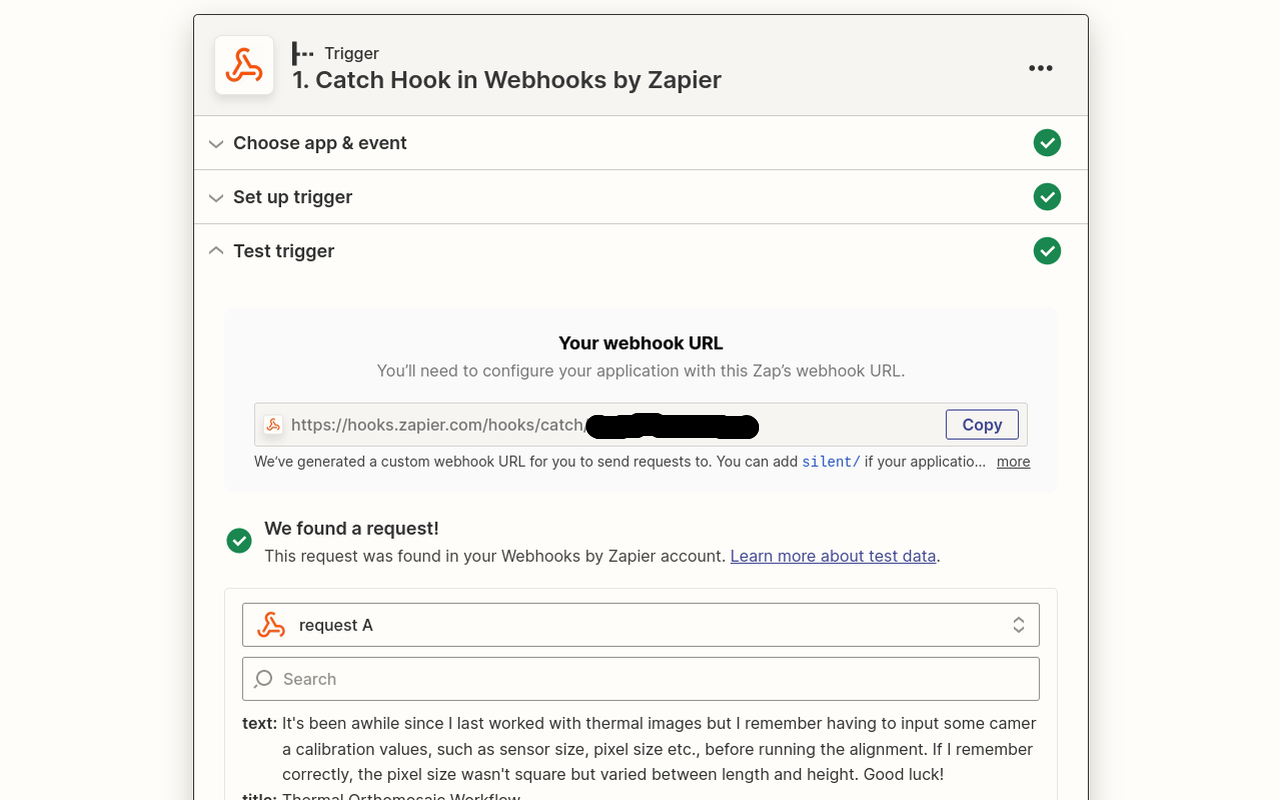Click the small webhook icon in URL field
The image size is (1280, 800).
pyautogui.click(x=273, y=425)
